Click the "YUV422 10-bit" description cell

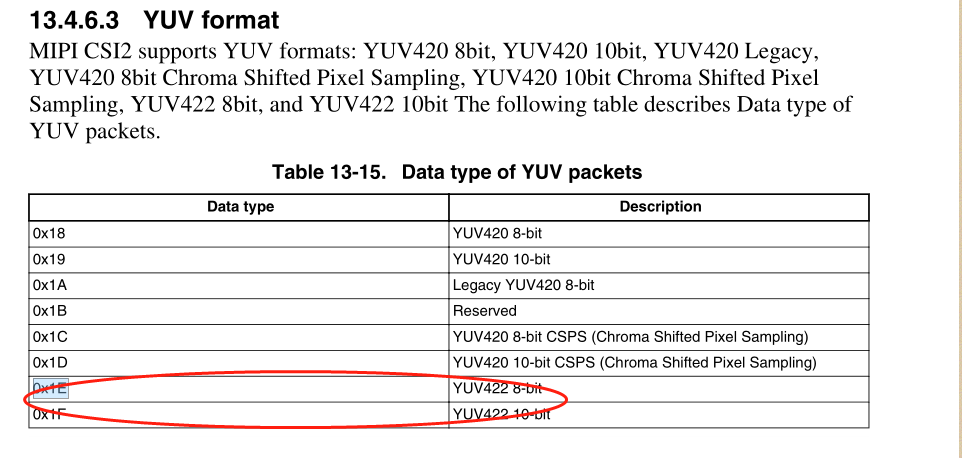coord(502,414)
